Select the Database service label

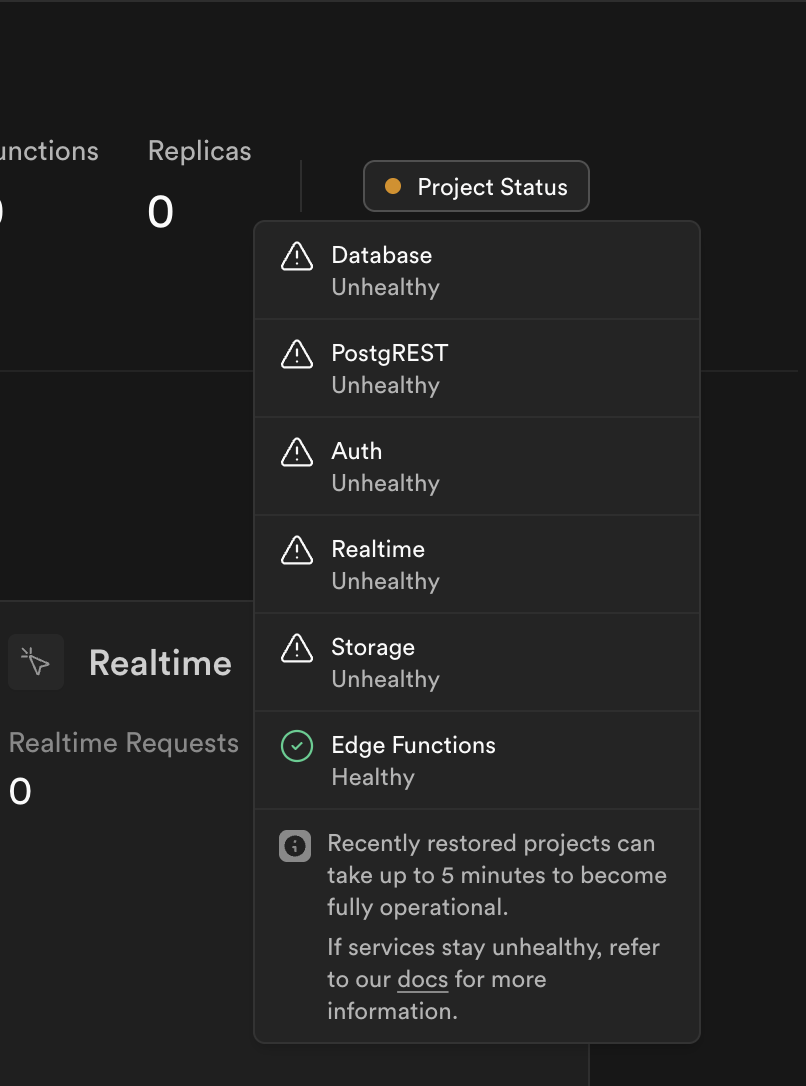[x=382, y=255]
